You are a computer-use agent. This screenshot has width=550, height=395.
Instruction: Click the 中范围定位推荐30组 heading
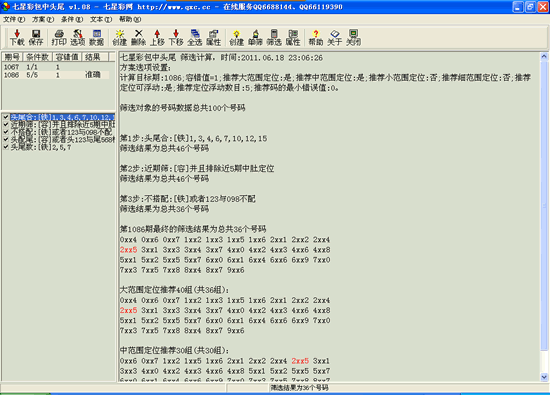coord(174,350)
